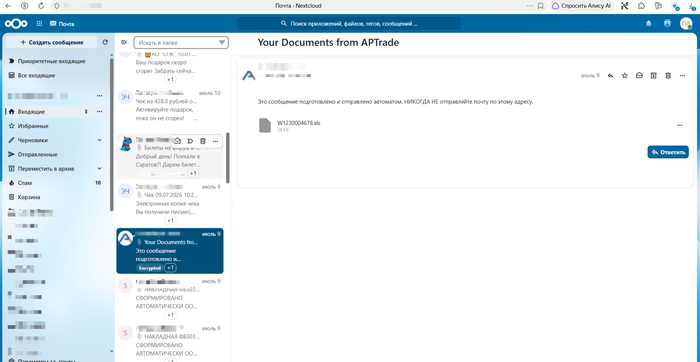Mark hovered email as important
This screenshot has height=362, width=700.
click(190, 141)
